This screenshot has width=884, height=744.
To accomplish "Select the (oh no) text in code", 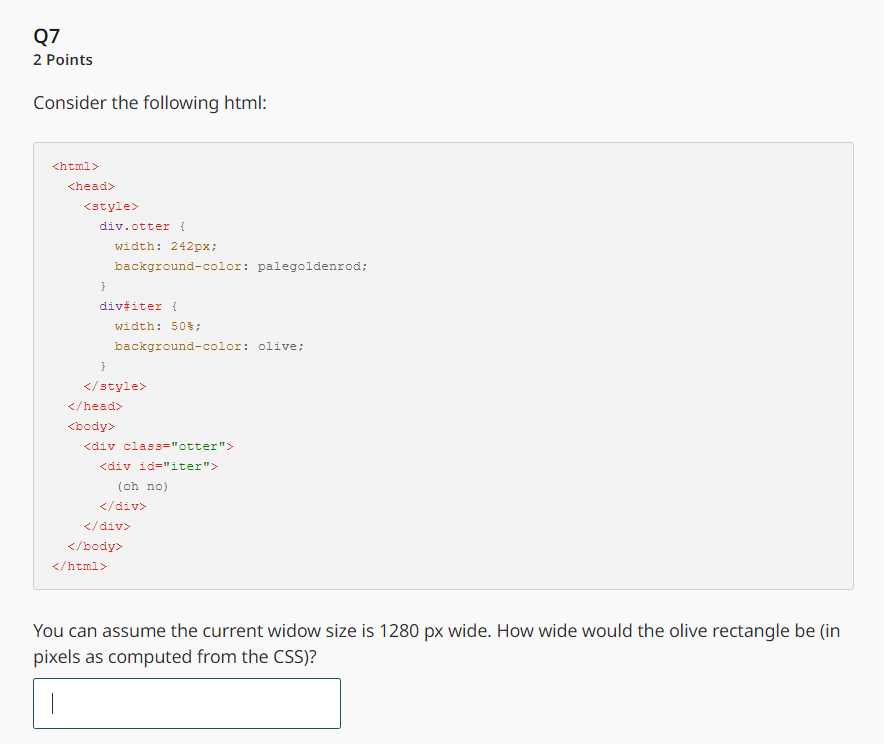I will [x=140, y=486].
